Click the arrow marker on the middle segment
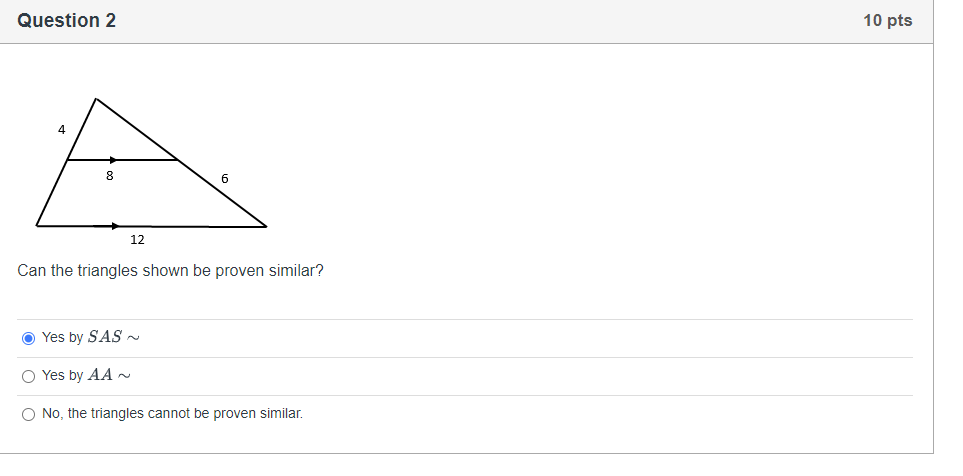The height and width of the screenshot is (476, 963). (x=113, y=160)
